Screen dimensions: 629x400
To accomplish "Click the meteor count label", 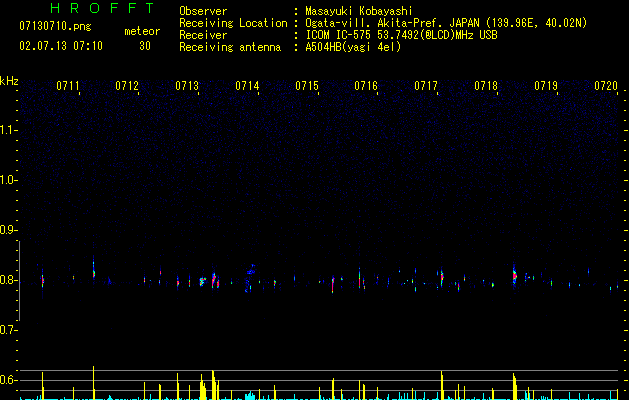I will 142,31.
